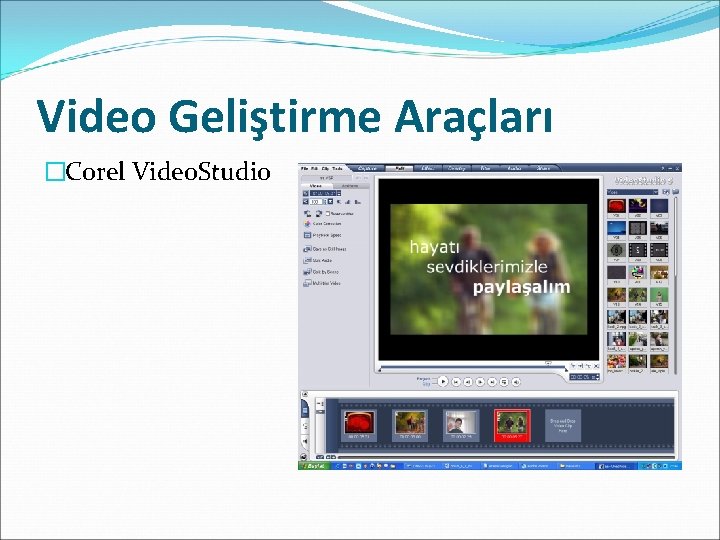Image resolution: width=720 pixels, height=540 pixels.
Task: Click the Load Video icon beside the library dropdown
Action: click(x=666, y=192)
